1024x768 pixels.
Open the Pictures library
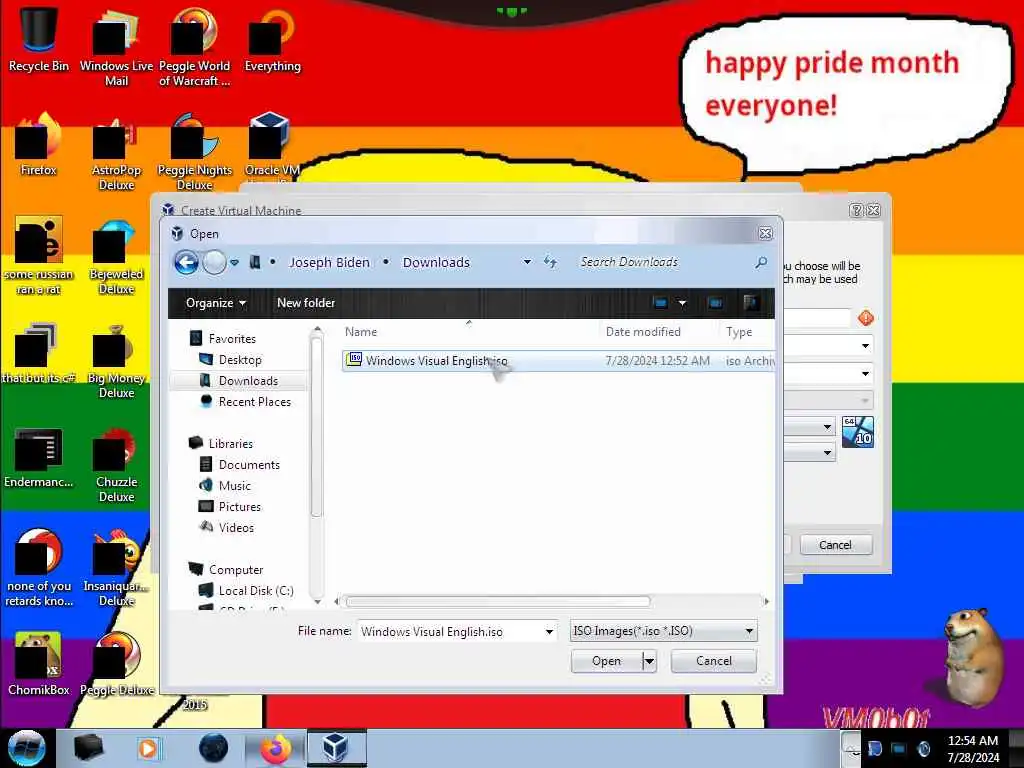point(239,506)
